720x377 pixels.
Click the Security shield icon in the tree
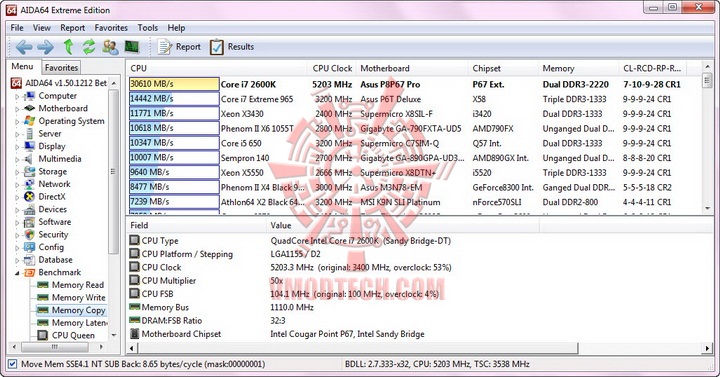click(29, 235)
